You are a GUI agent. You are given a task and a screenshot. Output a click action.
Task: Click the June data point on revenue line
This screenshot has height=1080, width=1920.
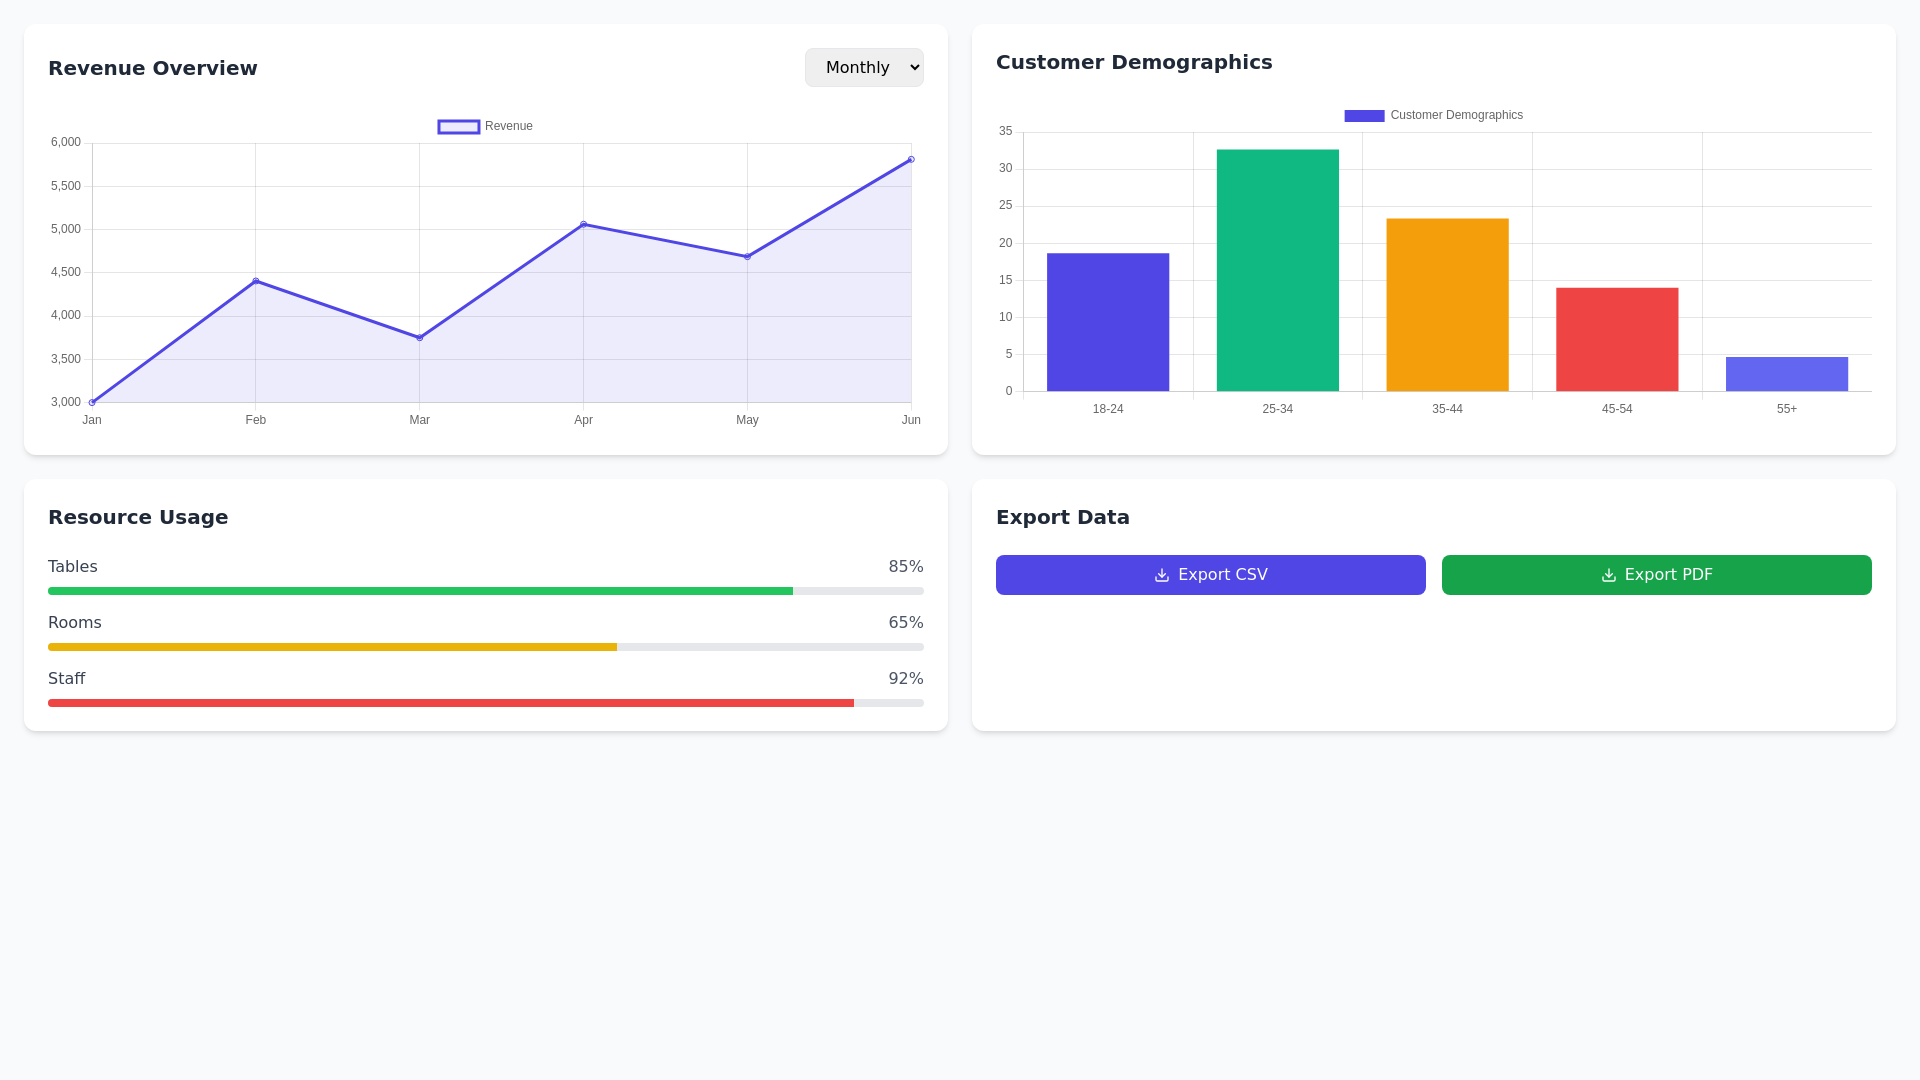(x=911, y=158)
